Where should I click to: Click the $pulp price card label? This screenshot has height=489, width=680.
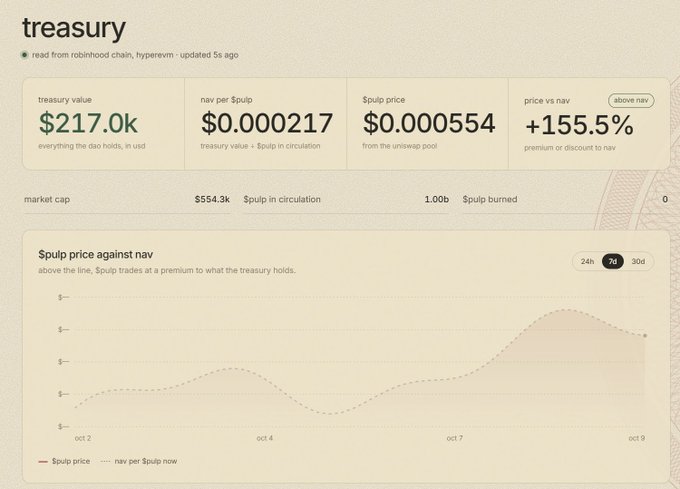383,100
